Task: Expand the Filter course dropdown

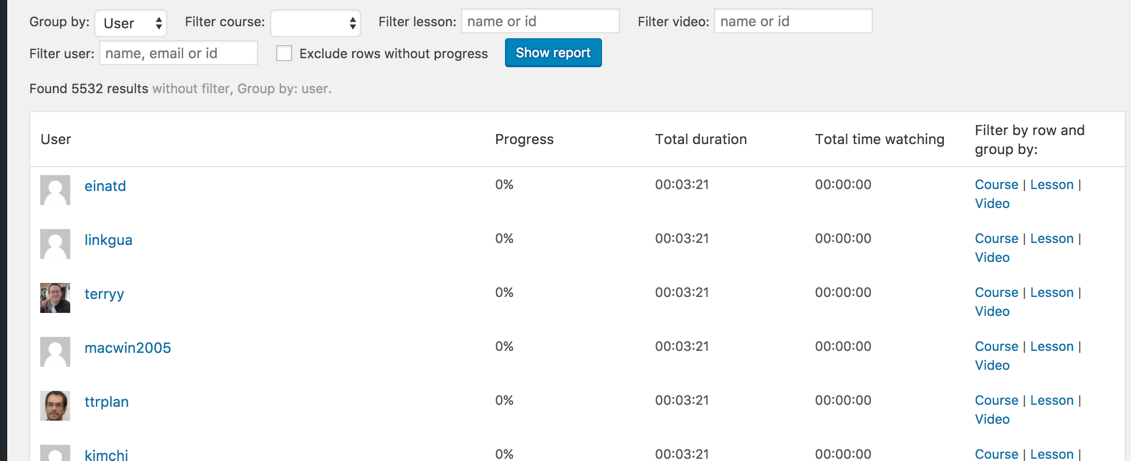Action: (315, 22)
